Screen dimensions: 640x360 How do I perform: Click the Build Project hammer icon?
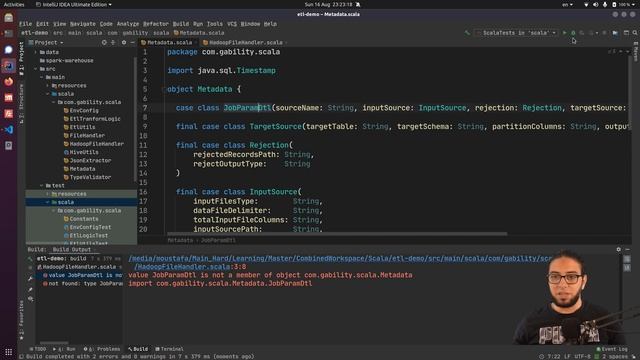point(467,33)
